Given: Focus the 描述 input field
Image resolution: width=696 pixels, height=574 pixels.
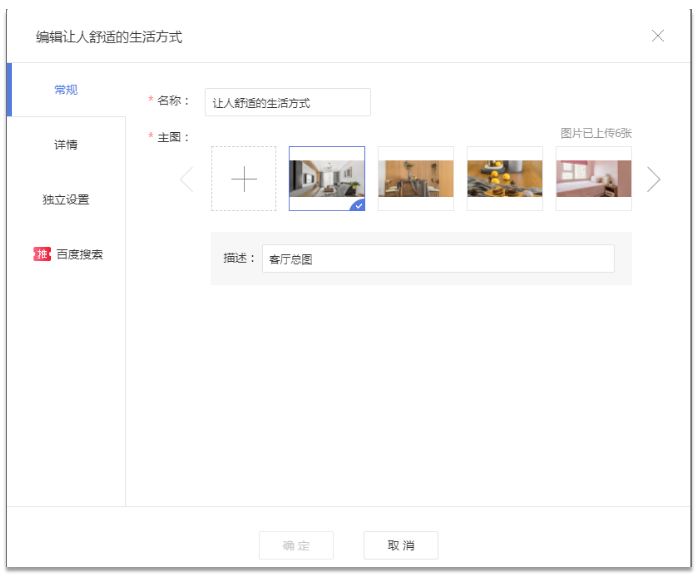Looking at the screenshot, I should (438, 258).
